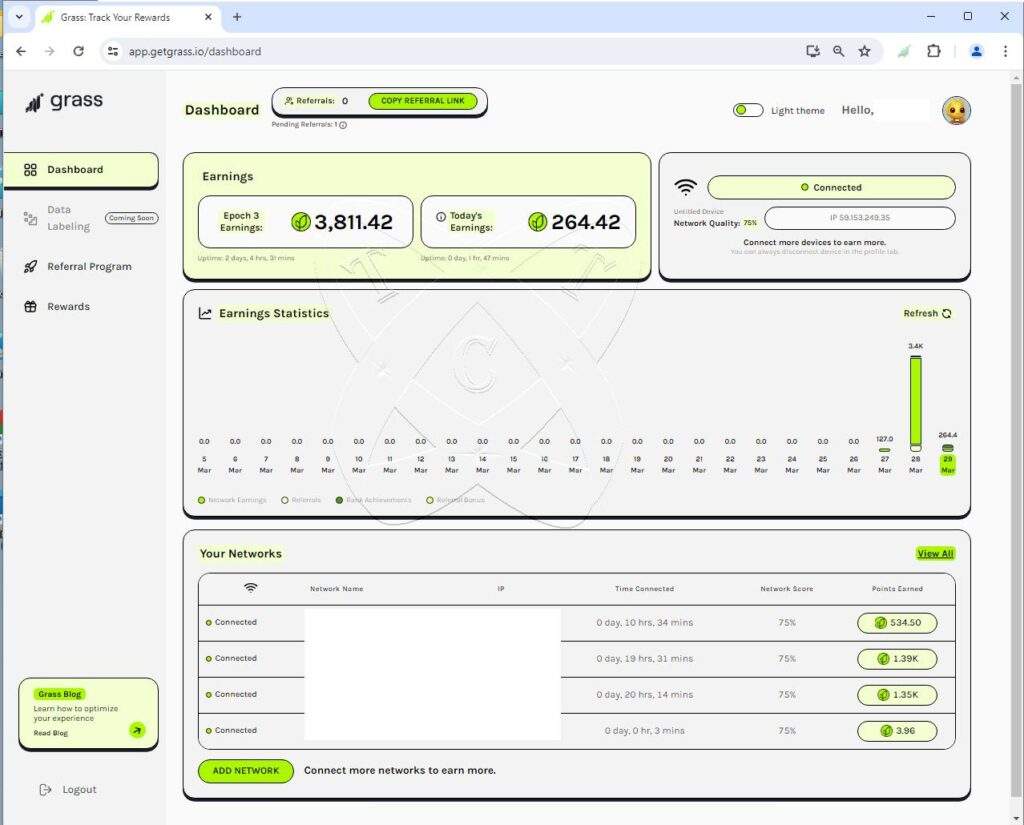Select the 27 Mar bar in chart
This screenshot has height=825, width=1024.
[x=884, y=449]
